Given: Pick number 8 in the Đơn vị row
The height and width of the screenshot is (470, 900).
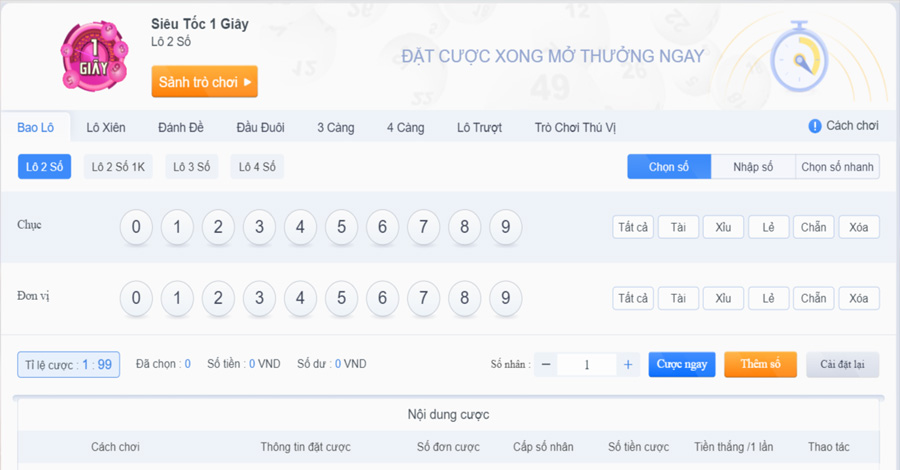Looking at the screenshot, I should click(464, 298).
